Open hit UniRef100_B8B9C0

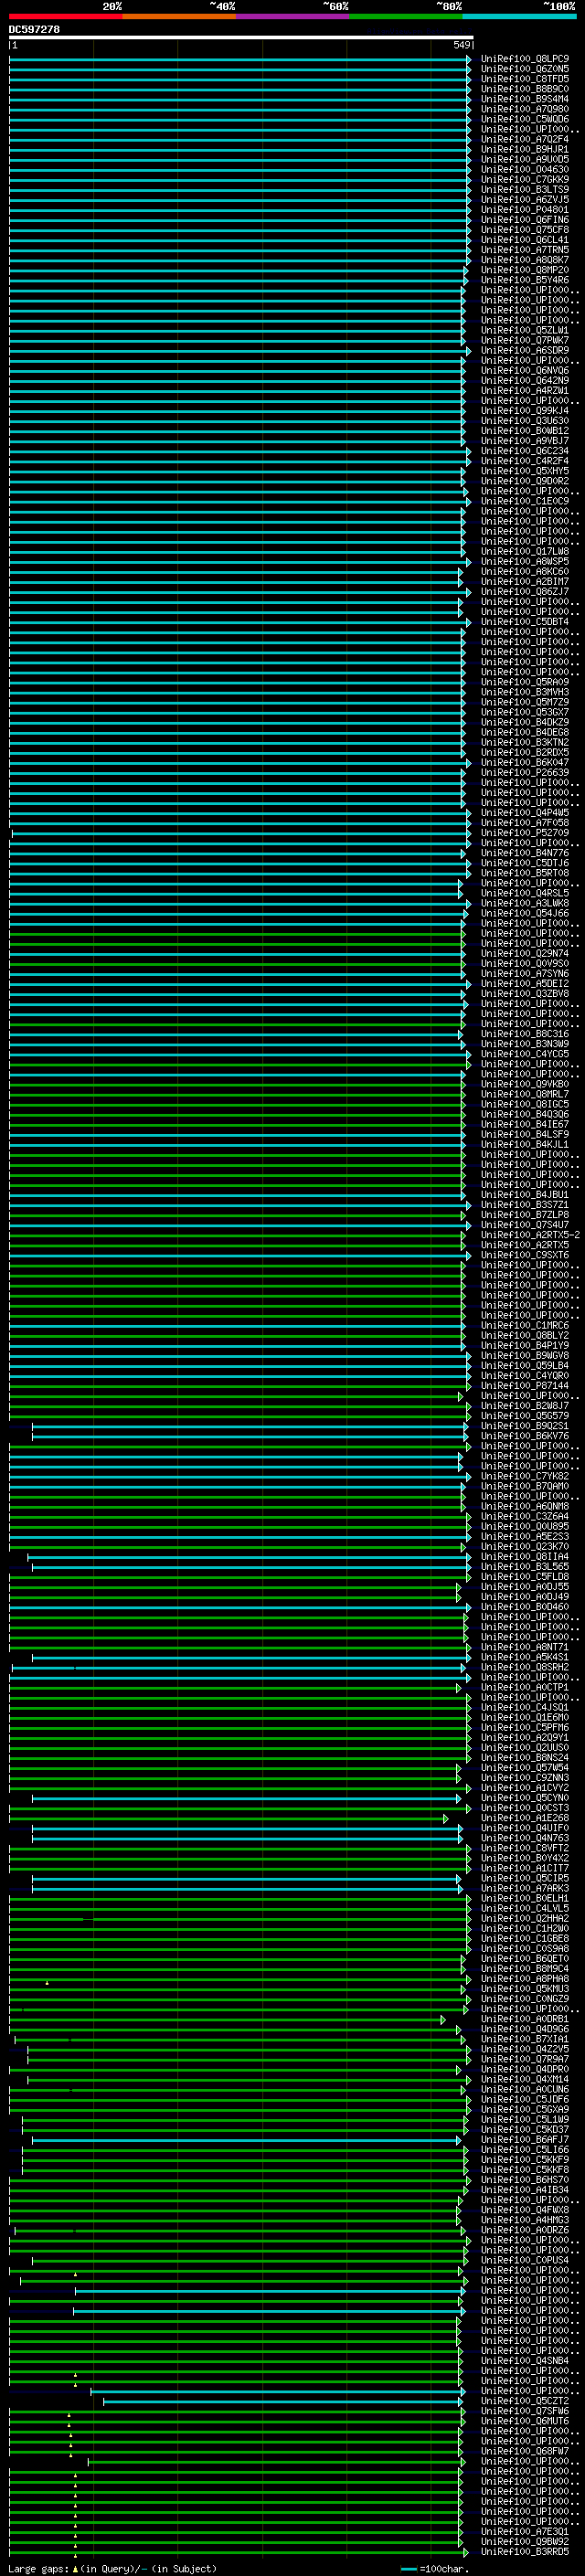click(x=524, y=89)
